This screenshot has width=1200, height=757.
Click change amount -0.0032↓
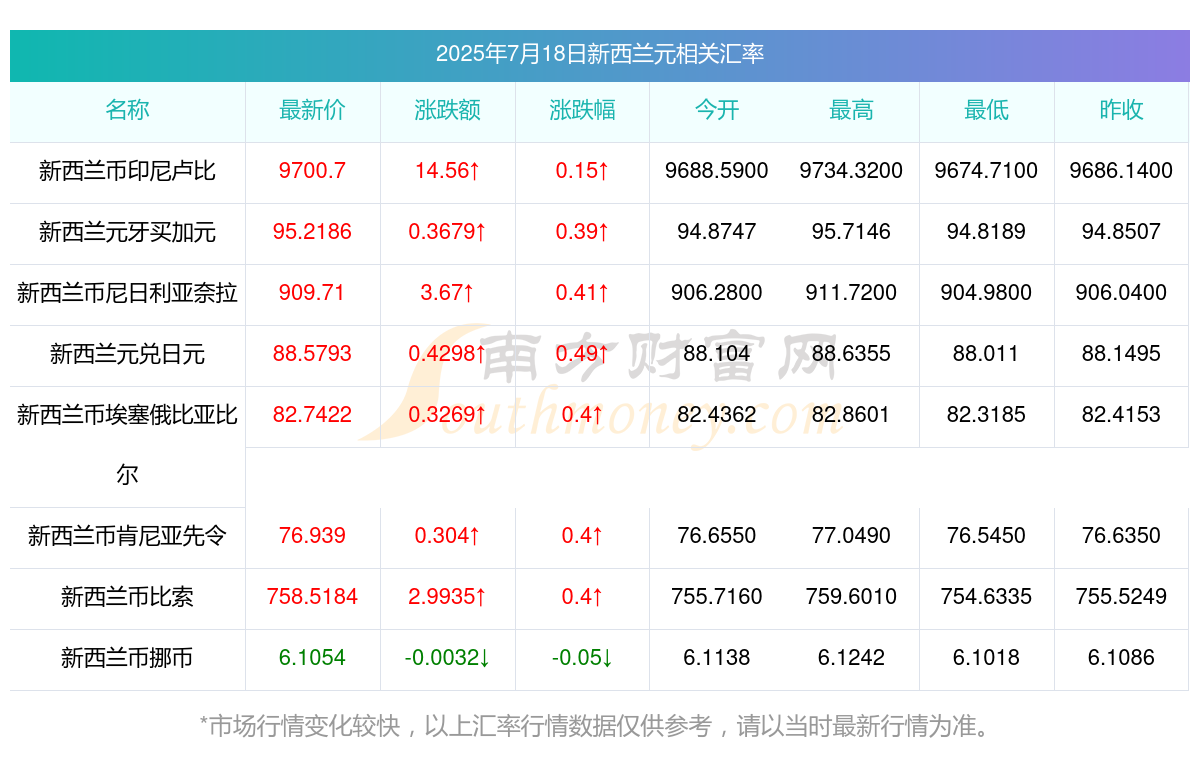tap(447, 658)
